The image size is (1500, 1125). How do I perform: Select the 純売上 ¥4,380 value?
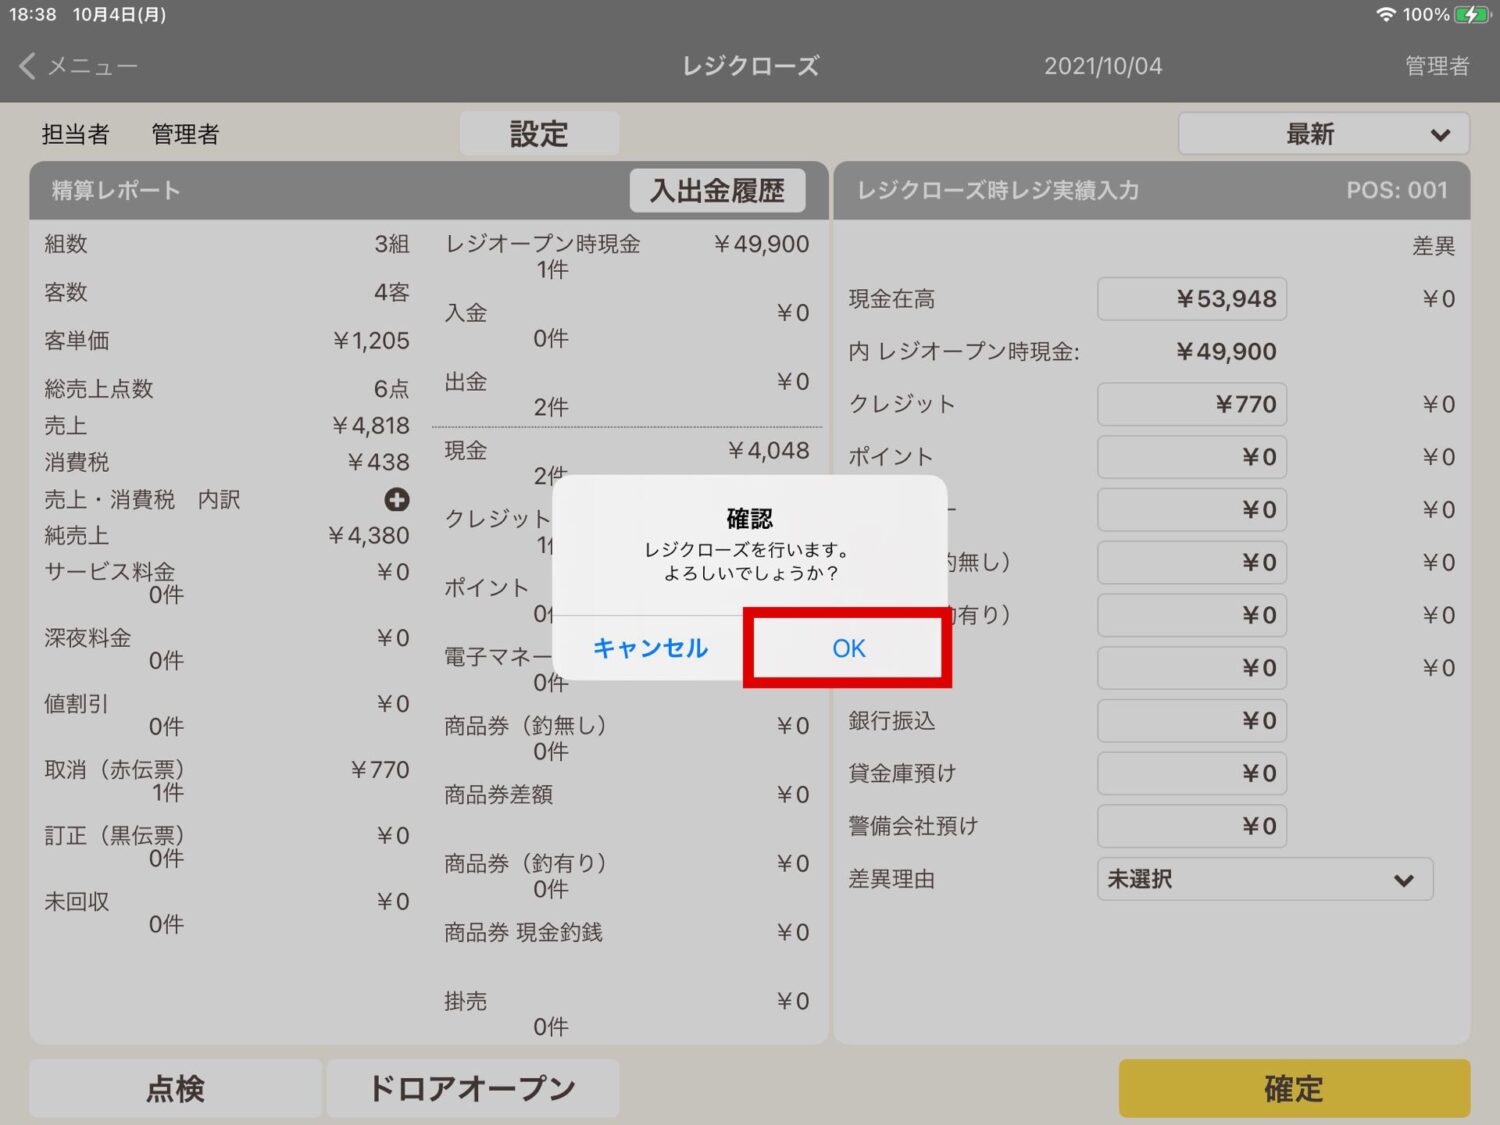tap(369, 536)
